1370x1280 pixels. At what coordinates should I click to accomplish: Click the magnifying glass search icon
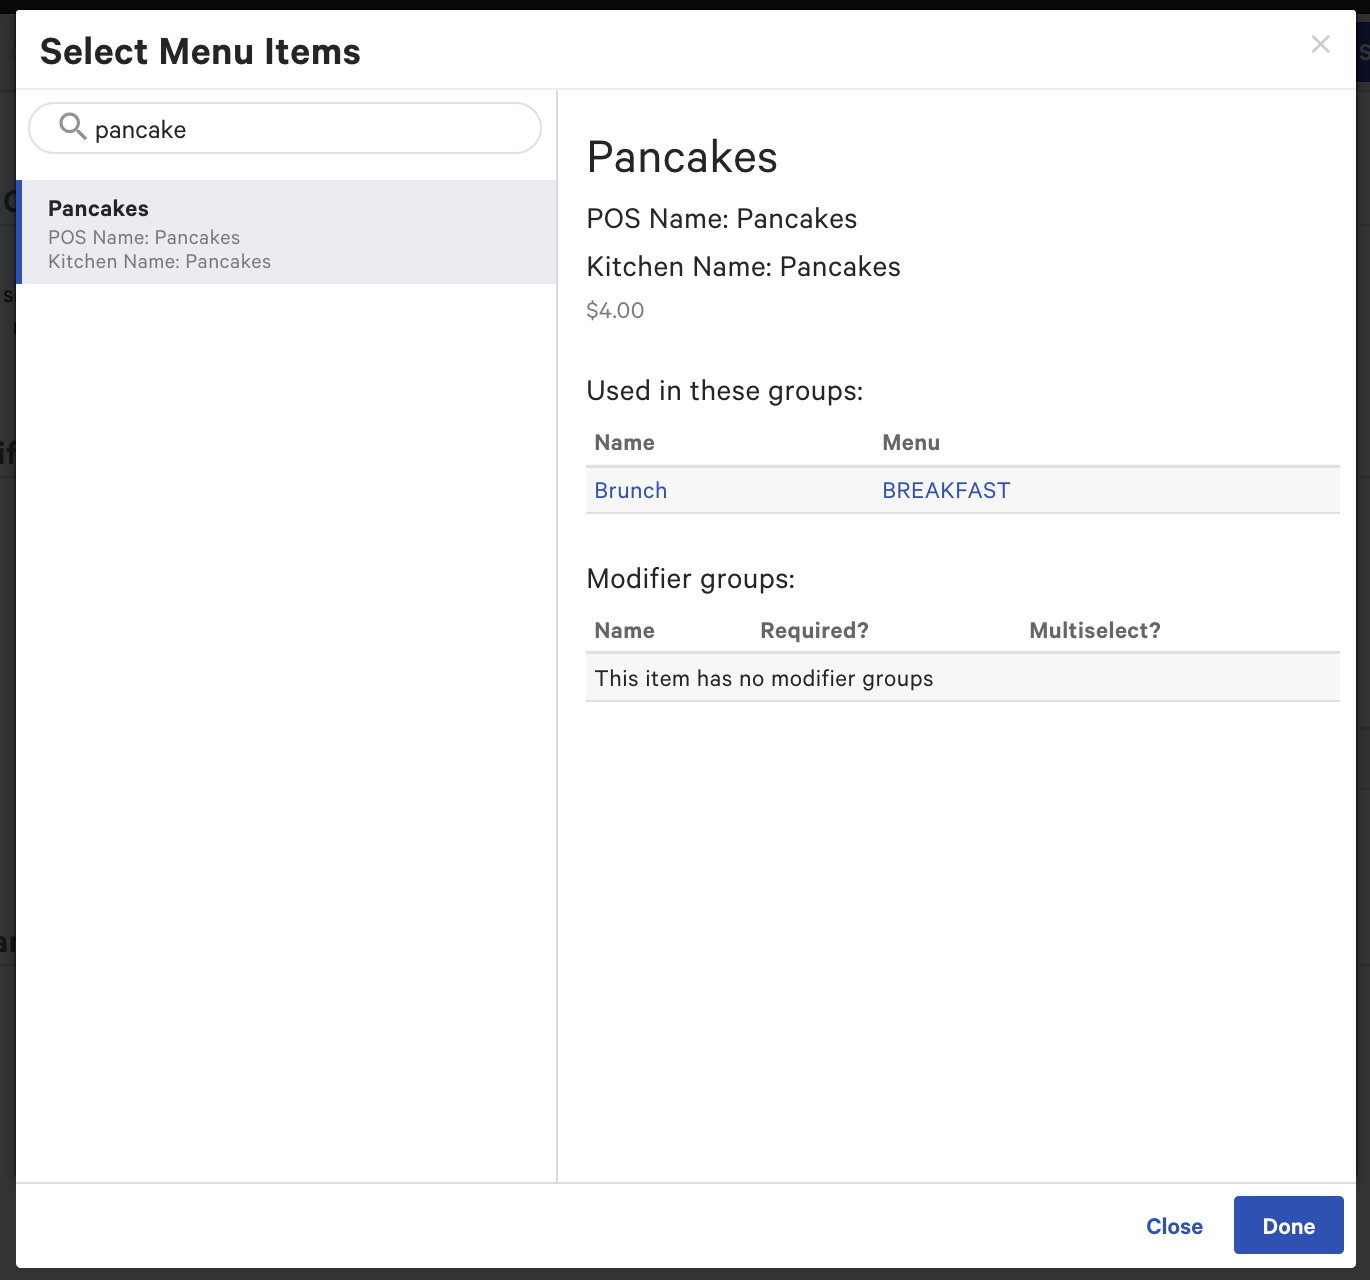pyautogui.click(x=72, y=127)
